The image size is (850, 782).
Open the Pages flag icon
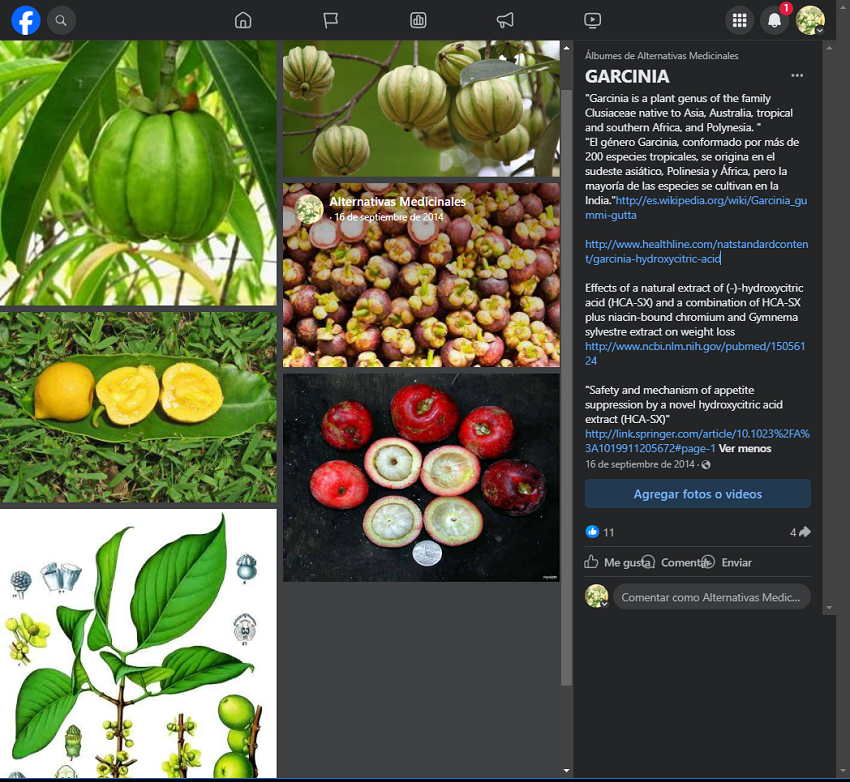coord(331,20)
